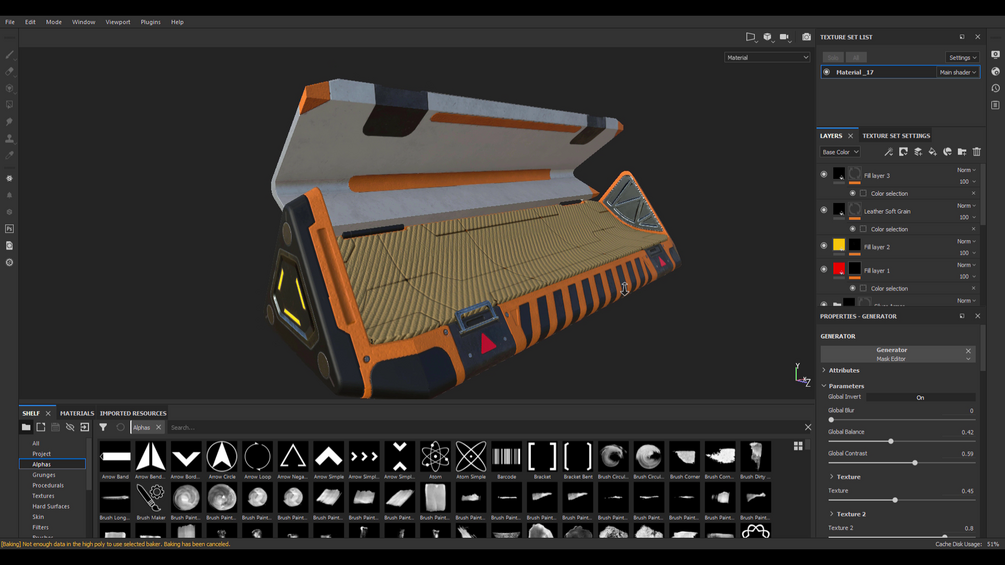This screenshot has width=1005, height=565.
Task: Hide the Fill layer 2 layer
Action: [824, 246]
